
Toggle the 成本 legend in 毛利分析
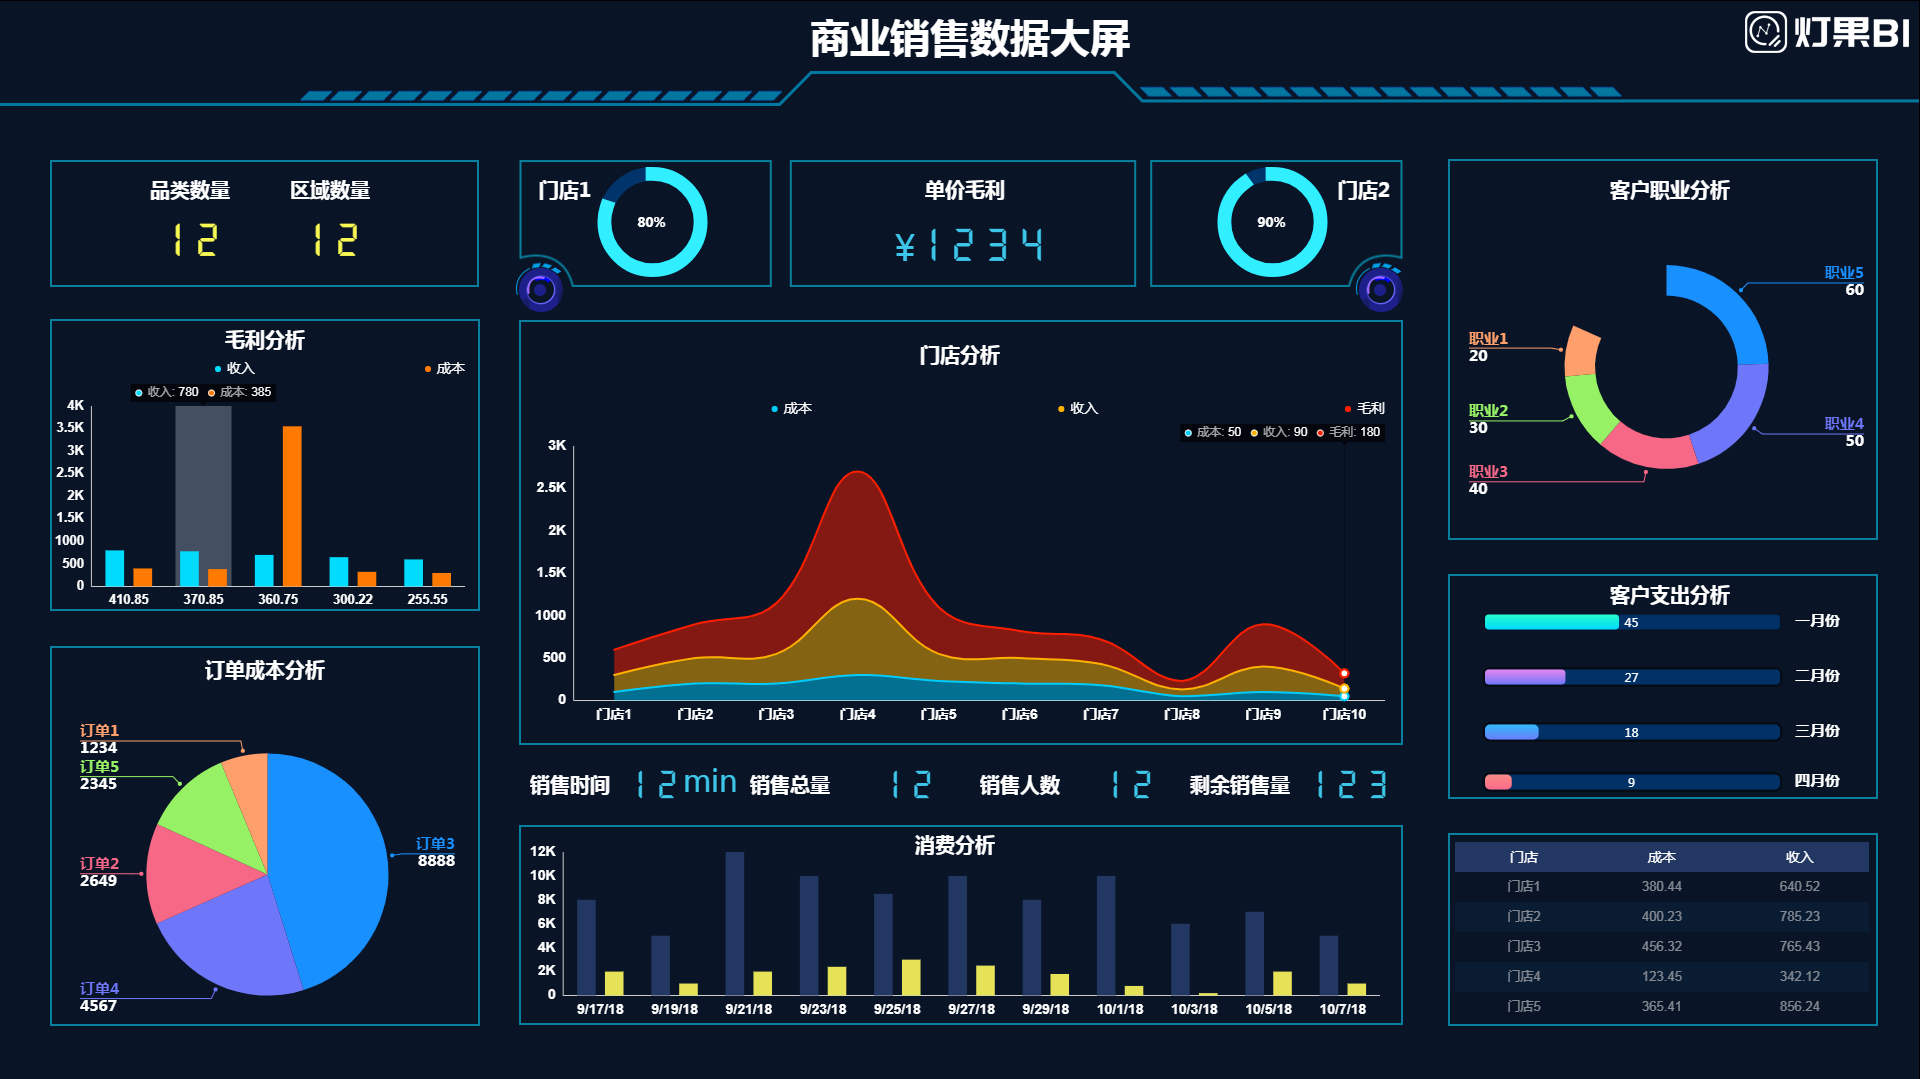coord(445,368)
